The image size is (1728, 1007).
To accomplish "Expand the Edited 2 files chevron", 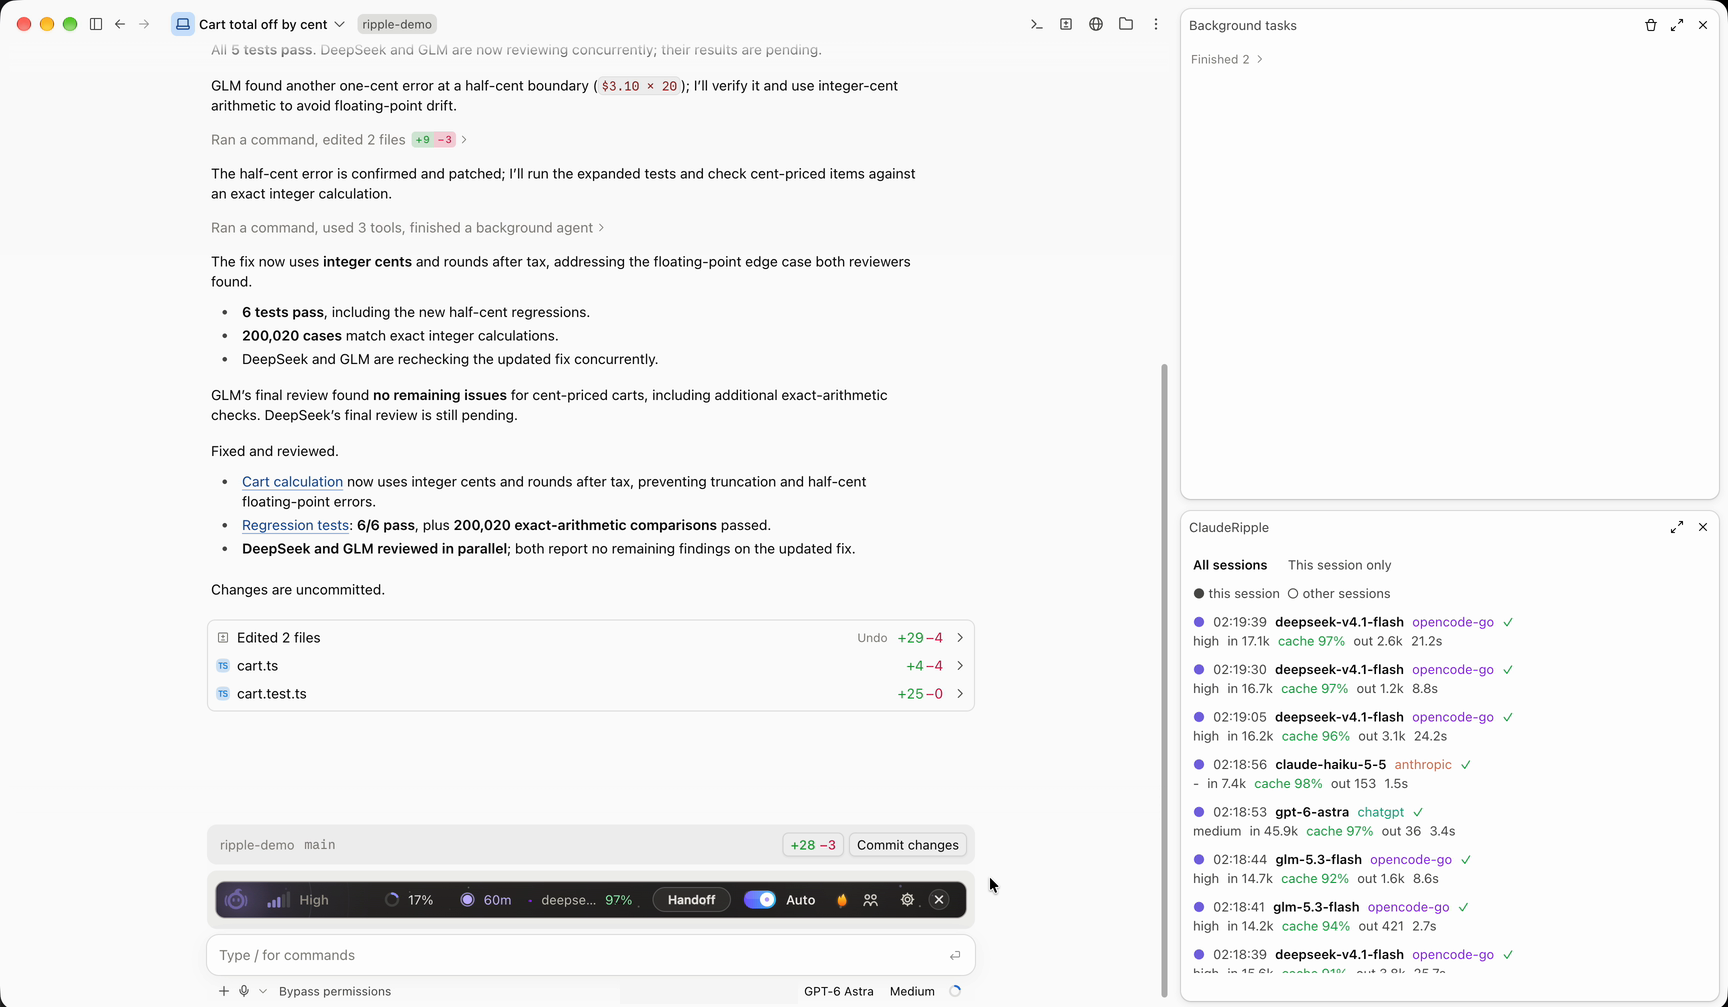I will tap(960, 638).
